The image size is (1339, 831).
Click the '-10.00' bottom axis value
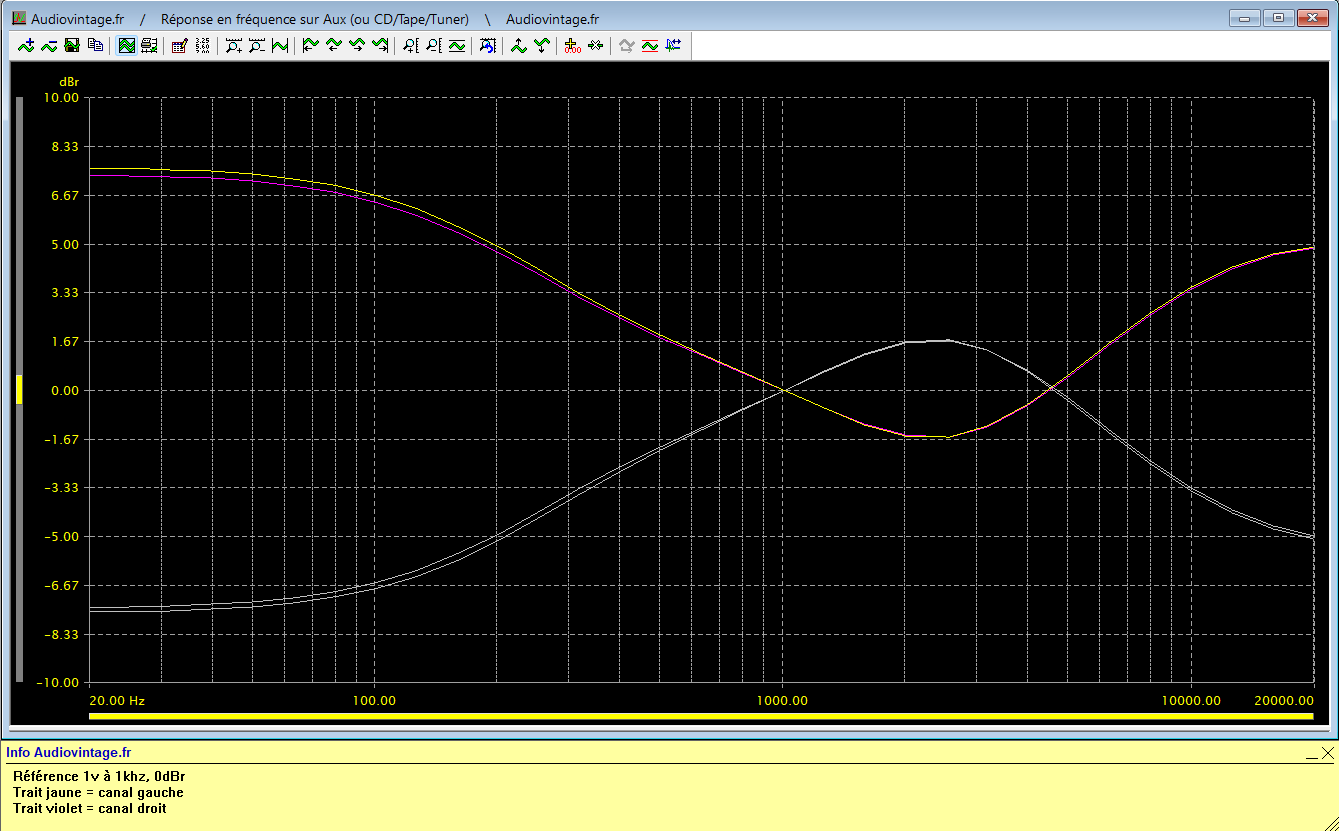pos(59,682)
